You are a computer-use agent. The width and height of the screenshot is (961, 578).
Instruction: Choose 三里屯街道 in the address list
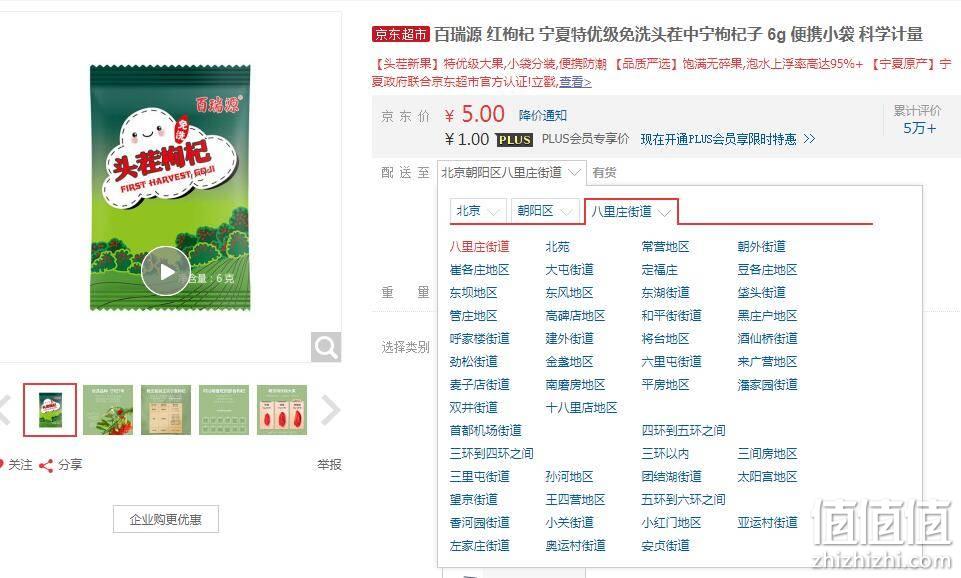(479, 477)
